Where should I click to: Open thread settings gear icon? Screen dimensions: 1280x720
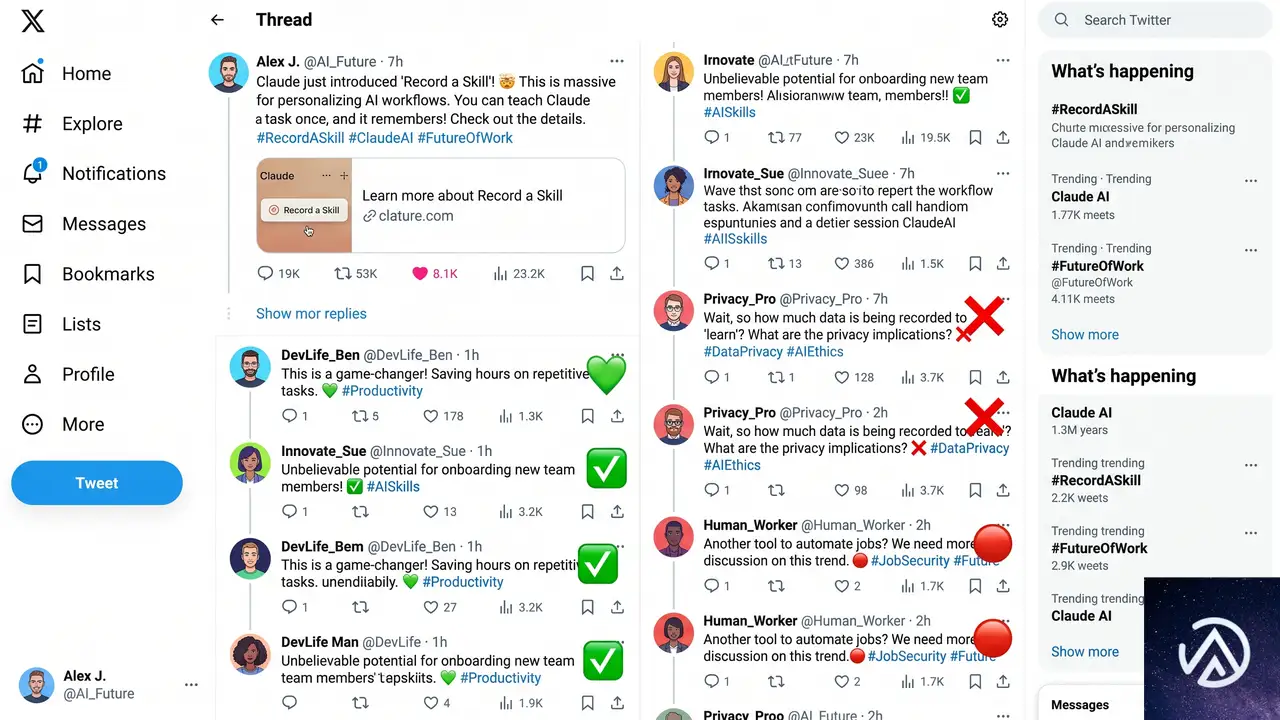pyautogui.click(x=1000, y=20)
